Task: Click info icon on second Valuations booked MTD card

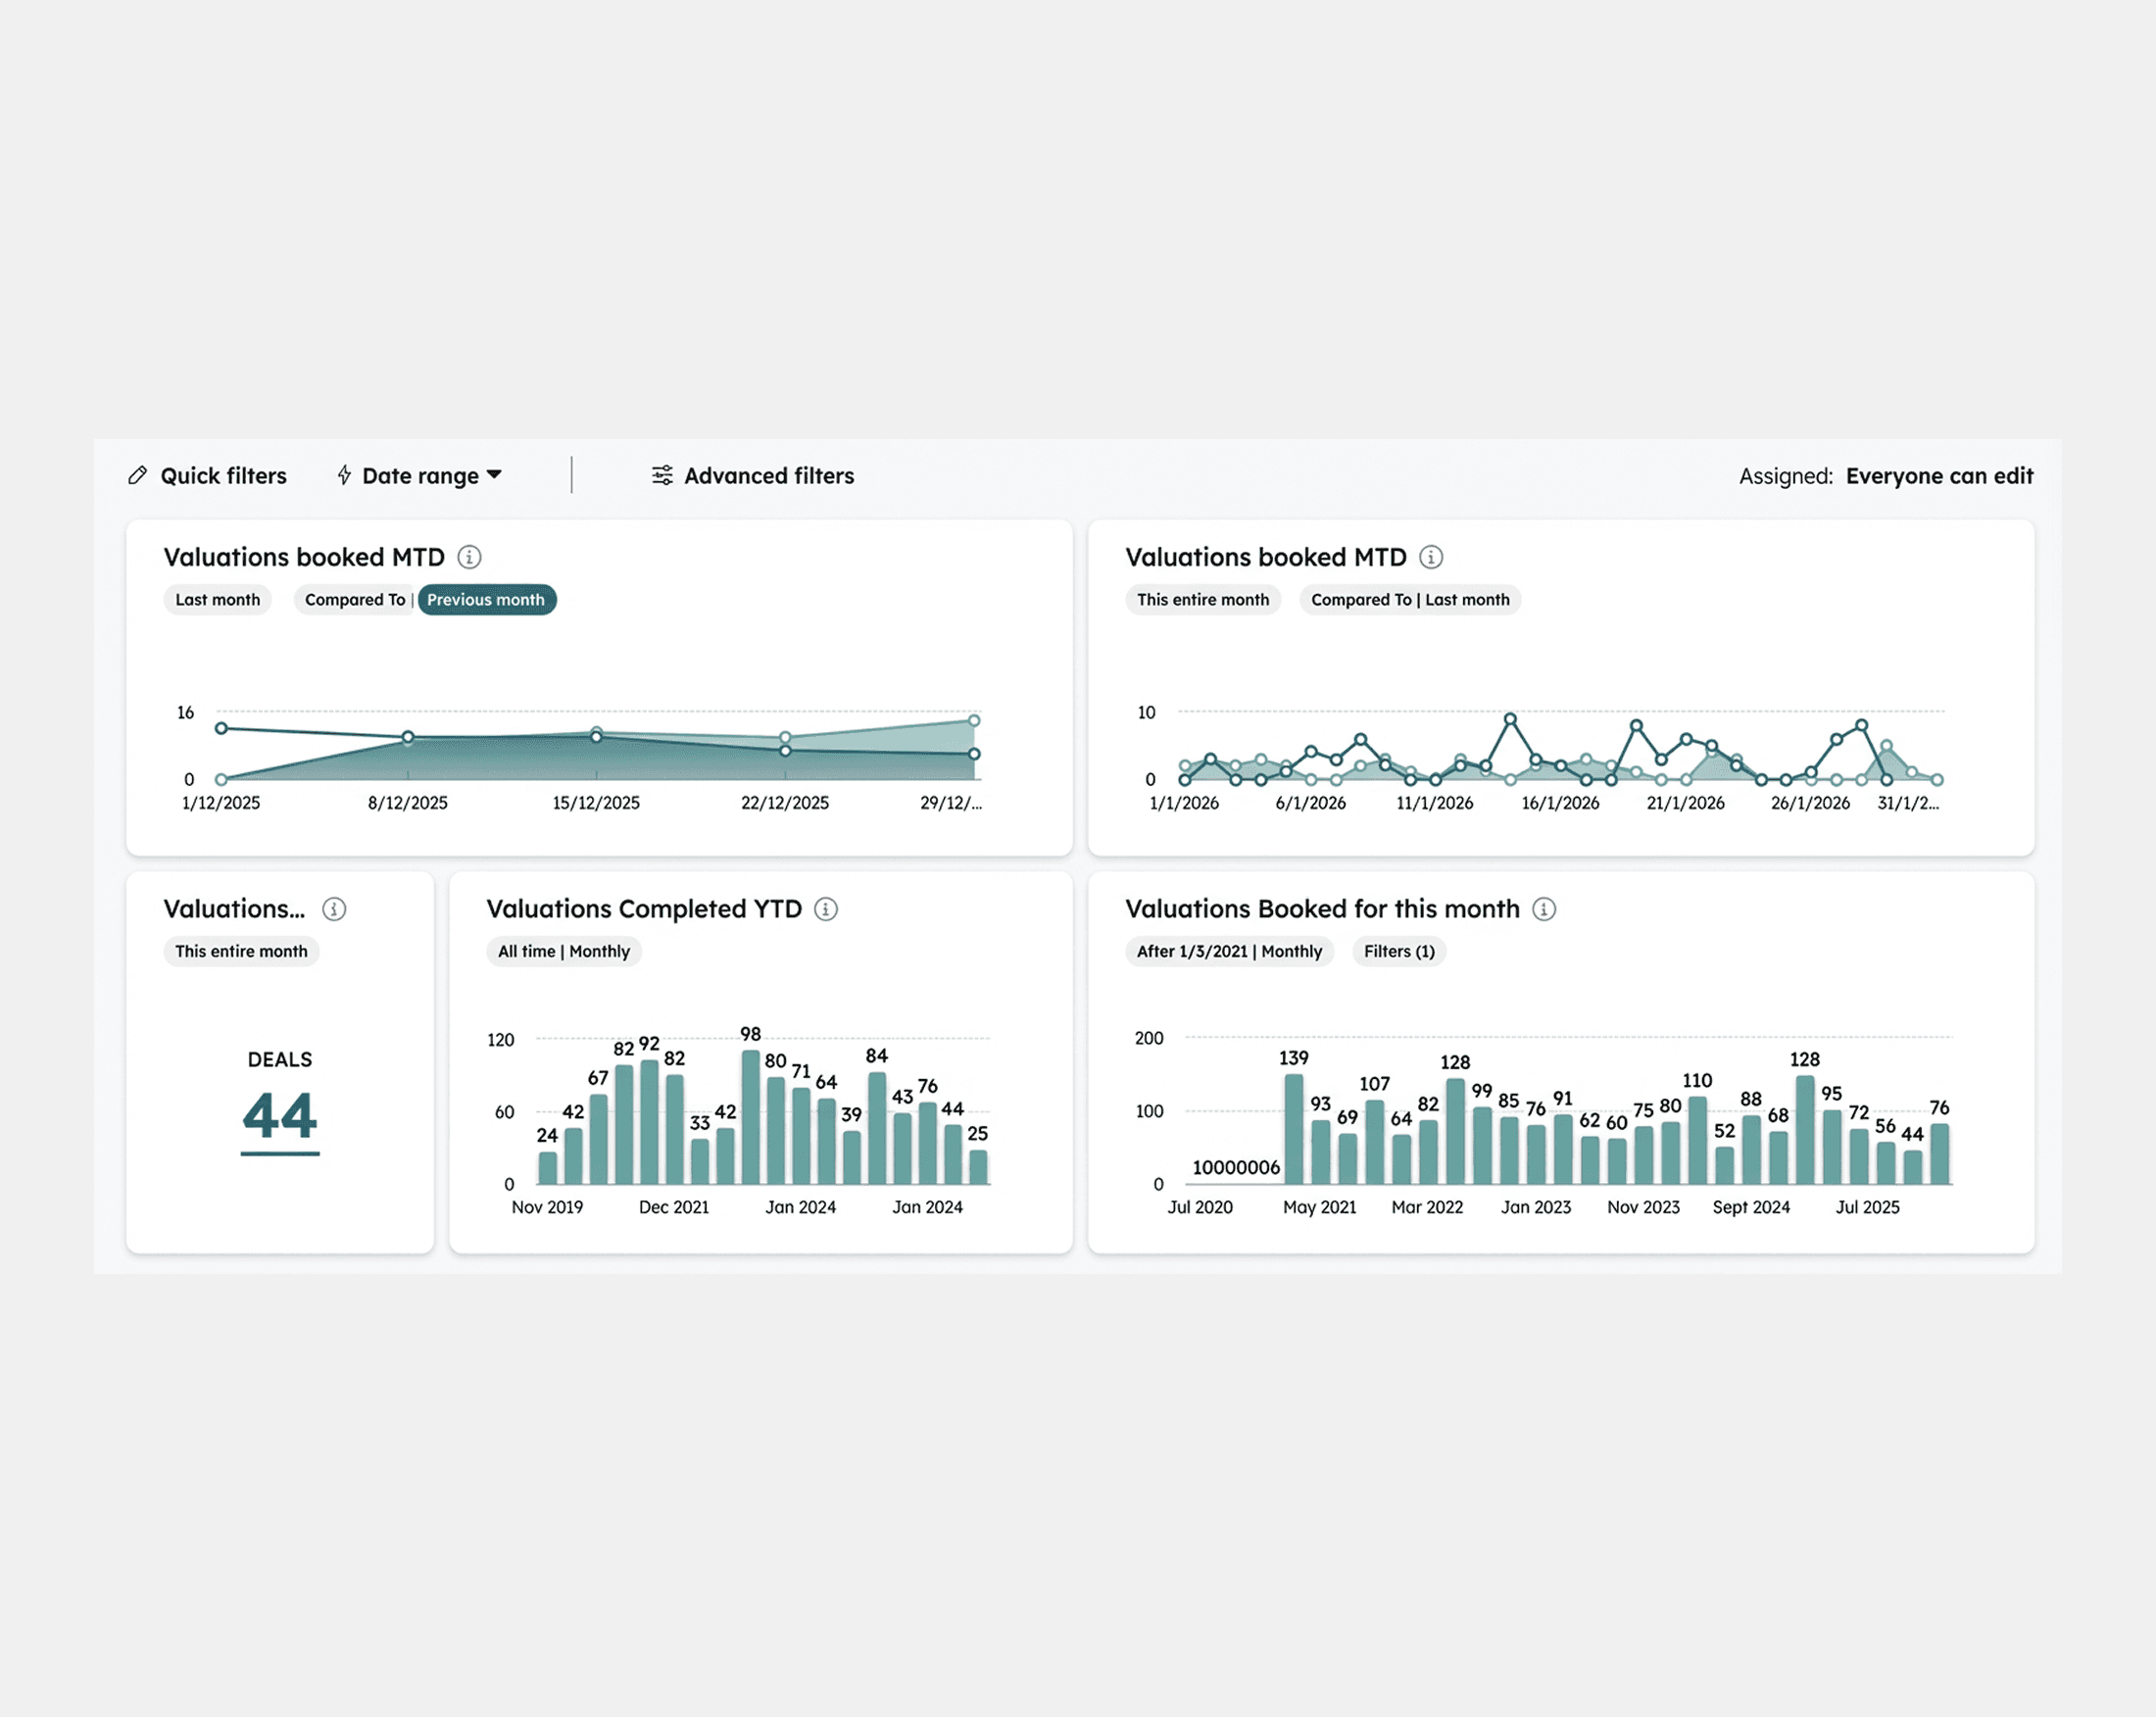Action: 1431,557
